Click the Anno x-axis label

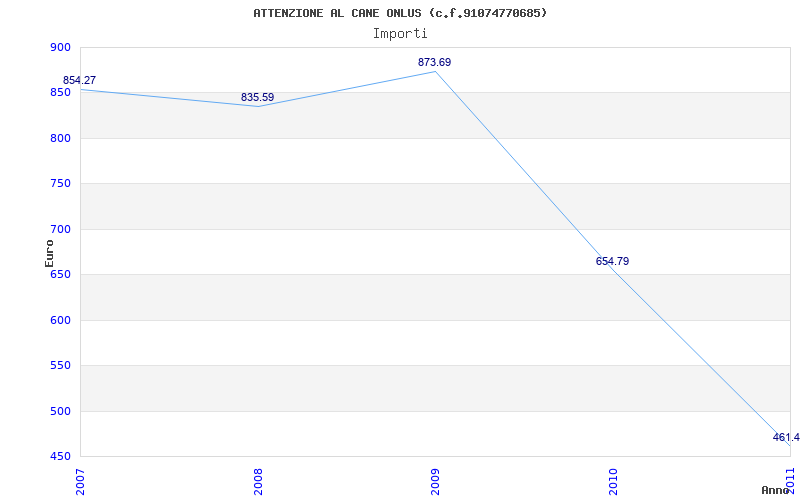[776, 490]
